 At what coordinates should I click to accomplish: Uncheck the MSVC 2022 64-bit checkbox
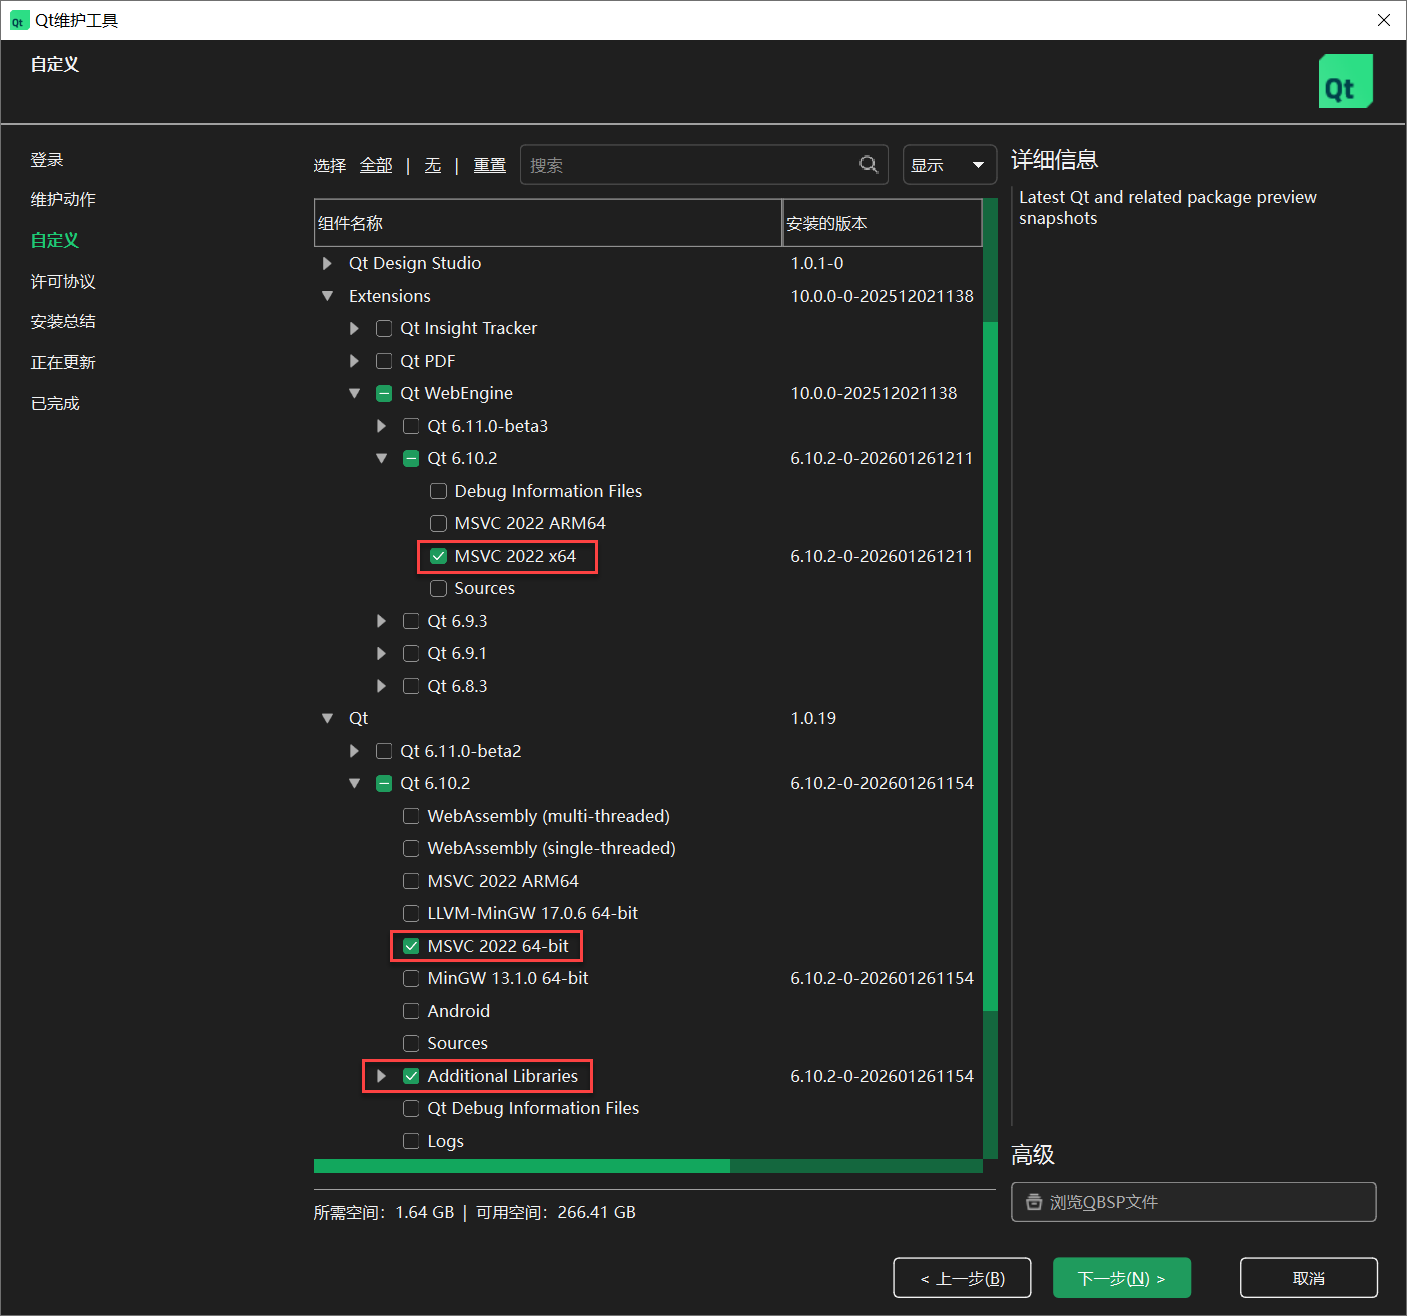[x=411, y=946]
